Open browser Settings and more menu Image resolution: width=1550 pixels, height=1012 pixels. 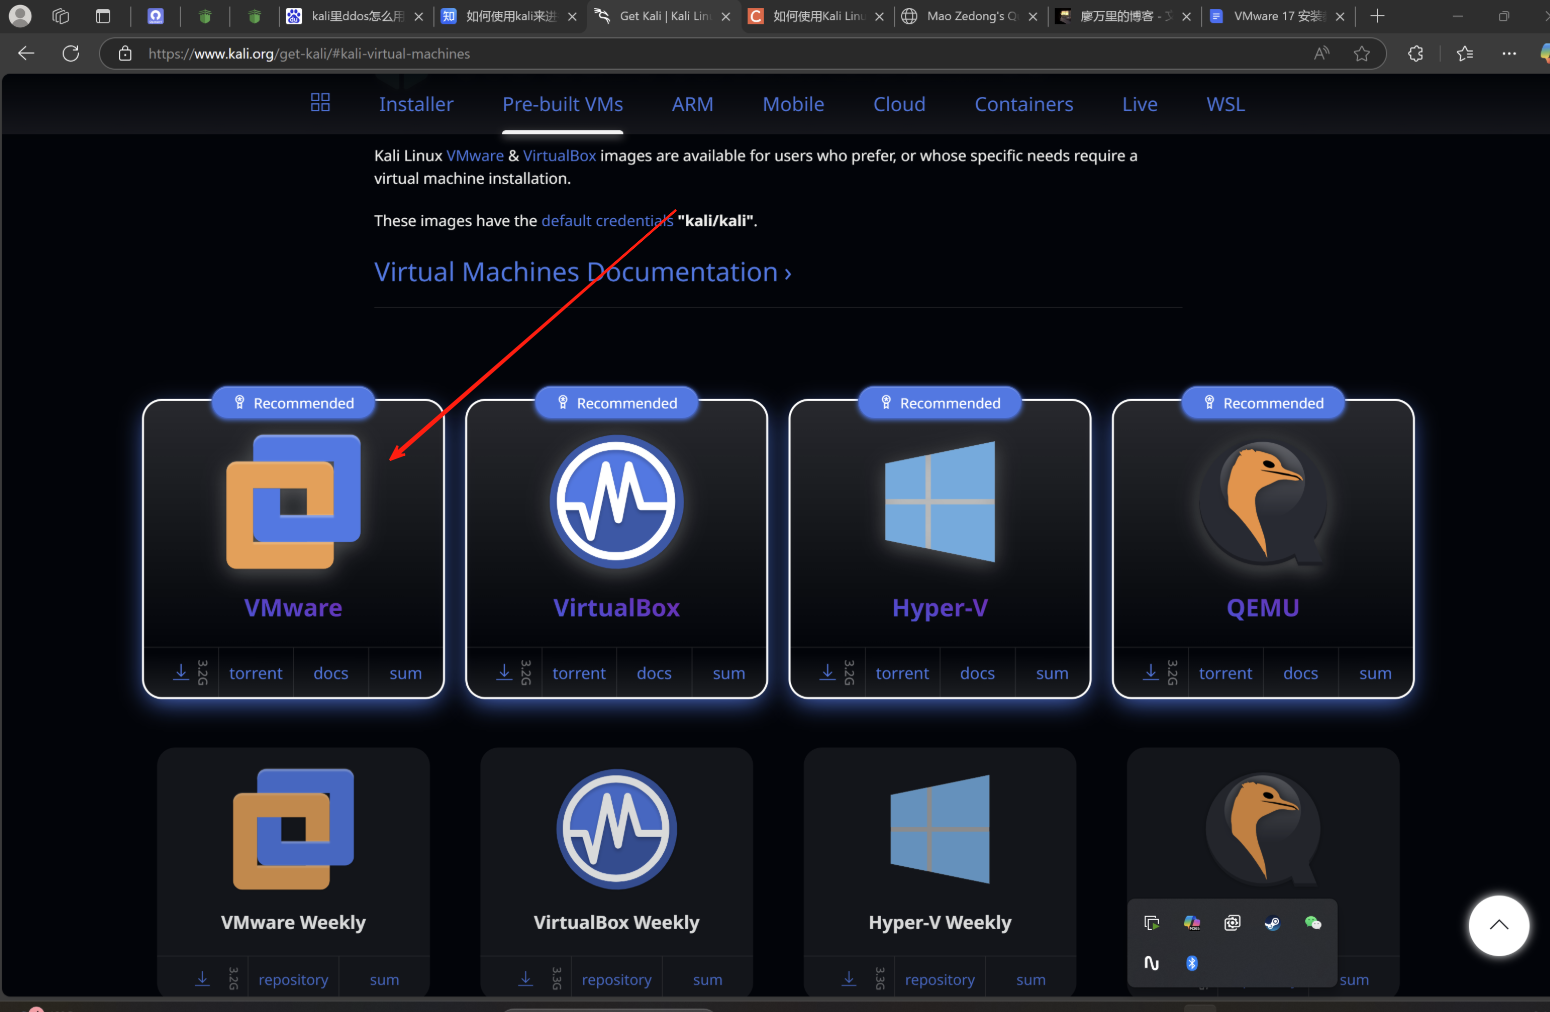pos(1509,54)
